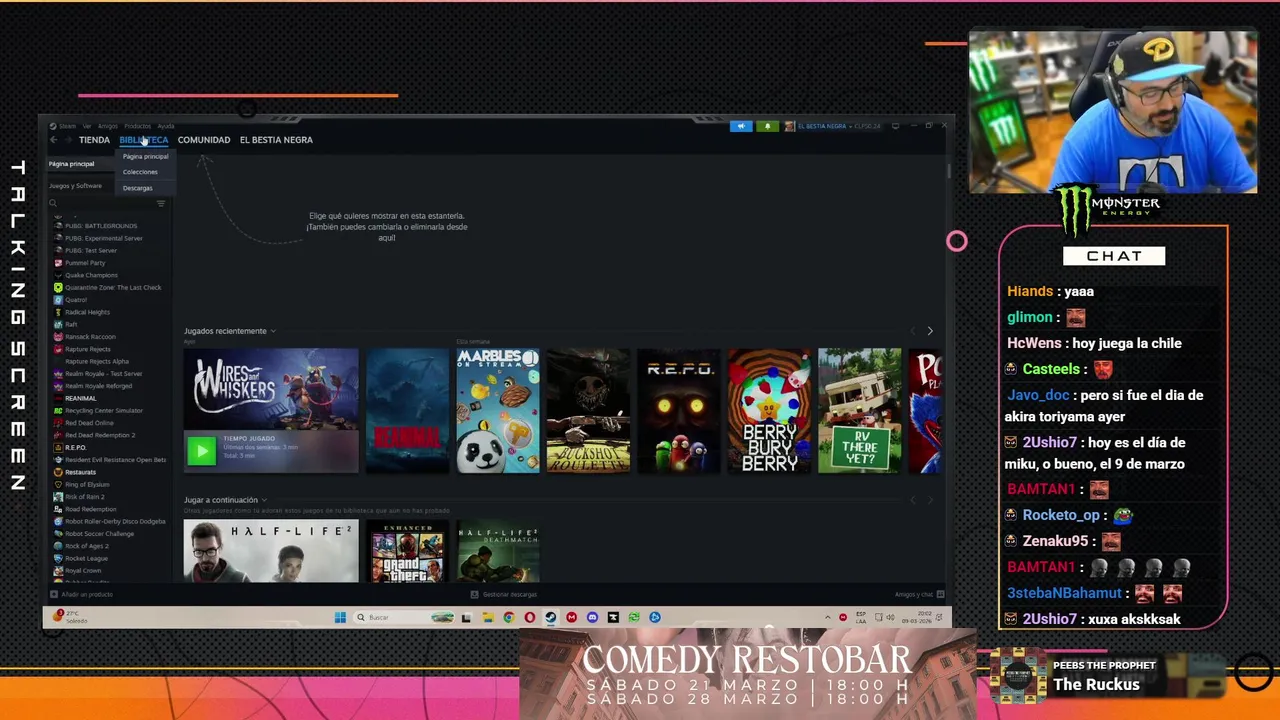Show hidden system tray icons chevron
Viewport: 1280px width, 720px height.
coord(828,617)
